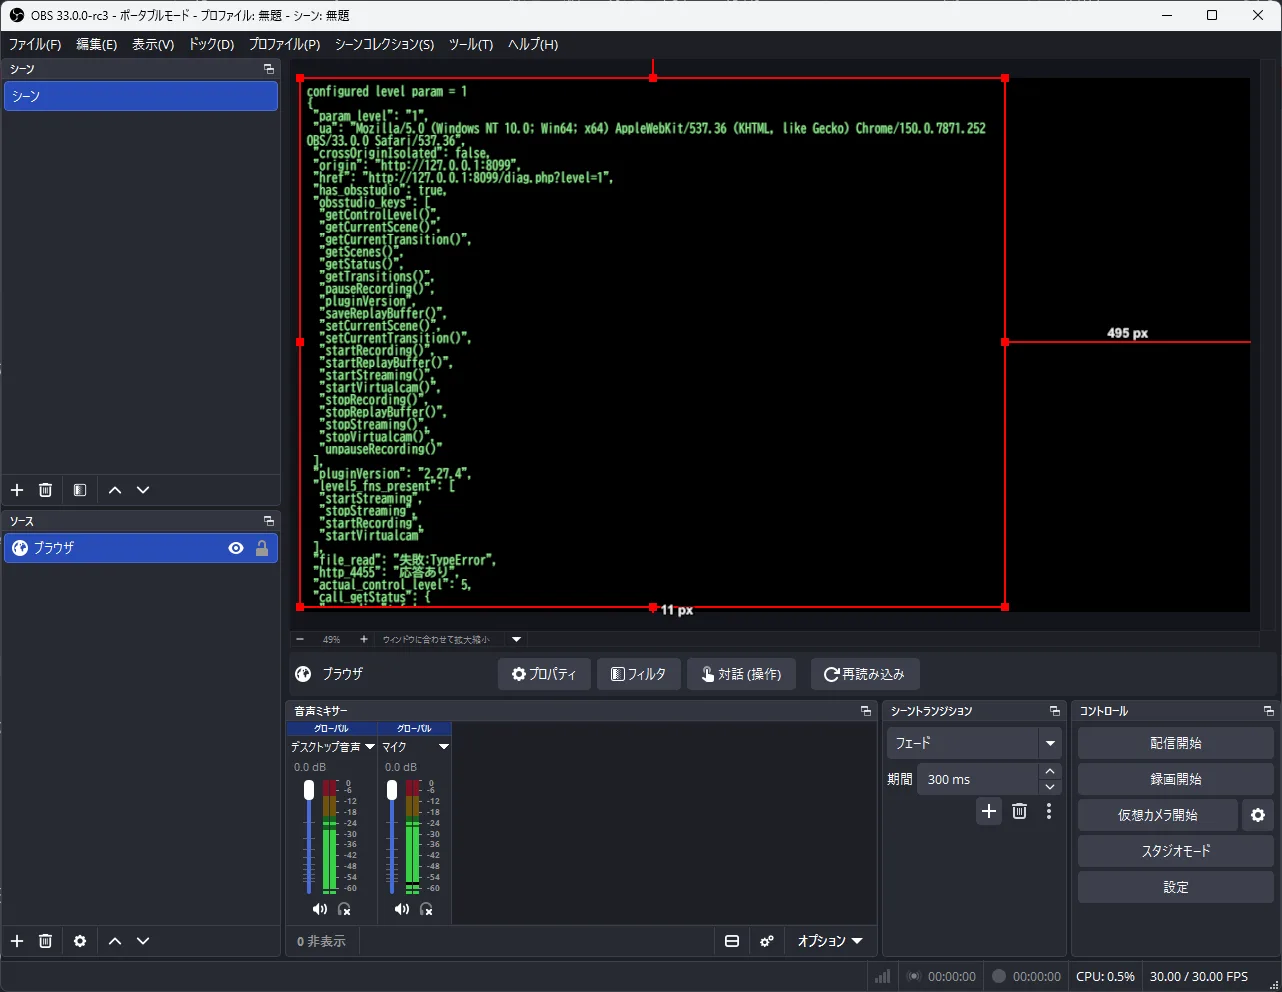This screenshot has height=992, width=1282.
Task: Move source down in Sources panel
Action: [143, 941]
